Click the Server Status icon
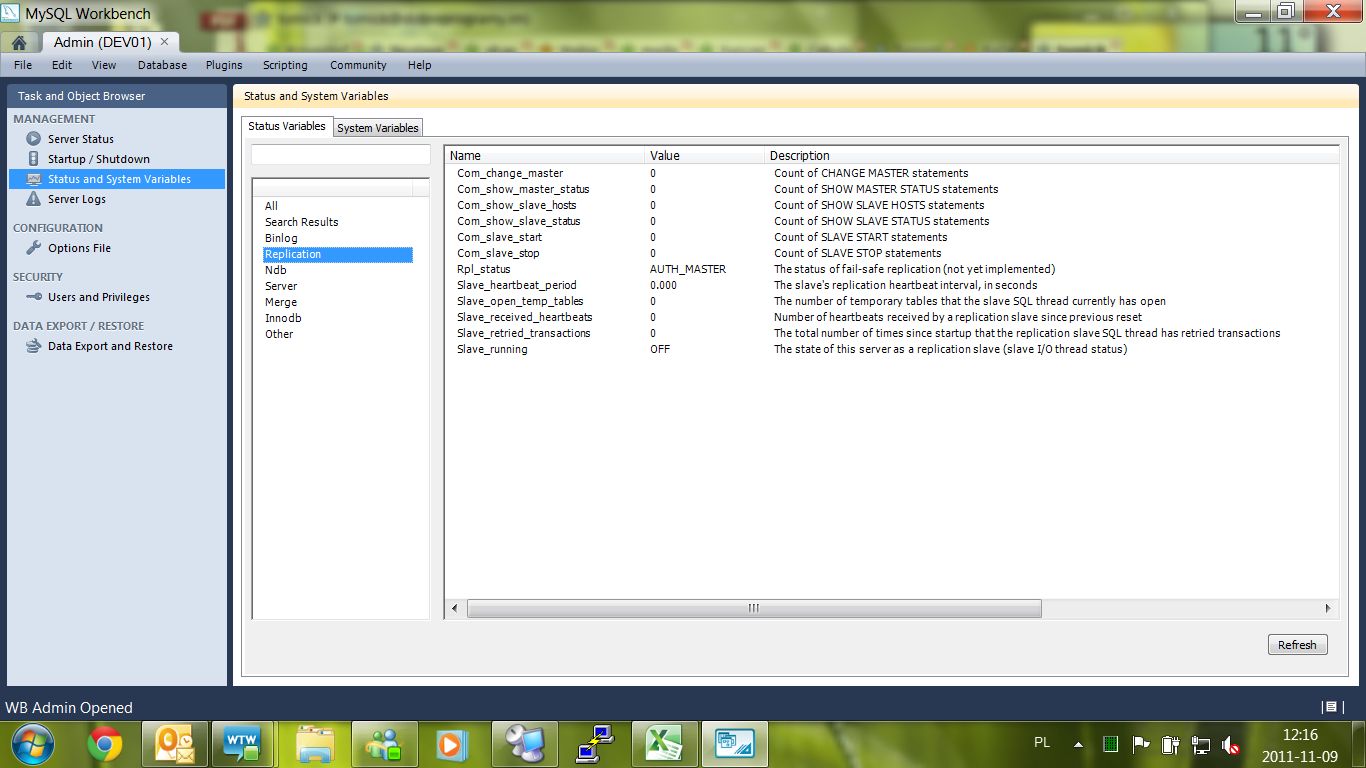 pyautogui.click(x=34, y=139)
